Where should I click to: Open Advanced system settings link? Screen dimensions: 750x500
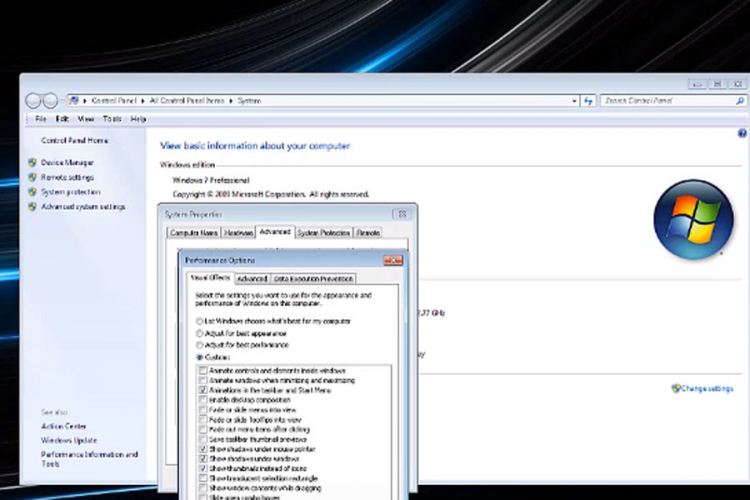click(83, 207)
